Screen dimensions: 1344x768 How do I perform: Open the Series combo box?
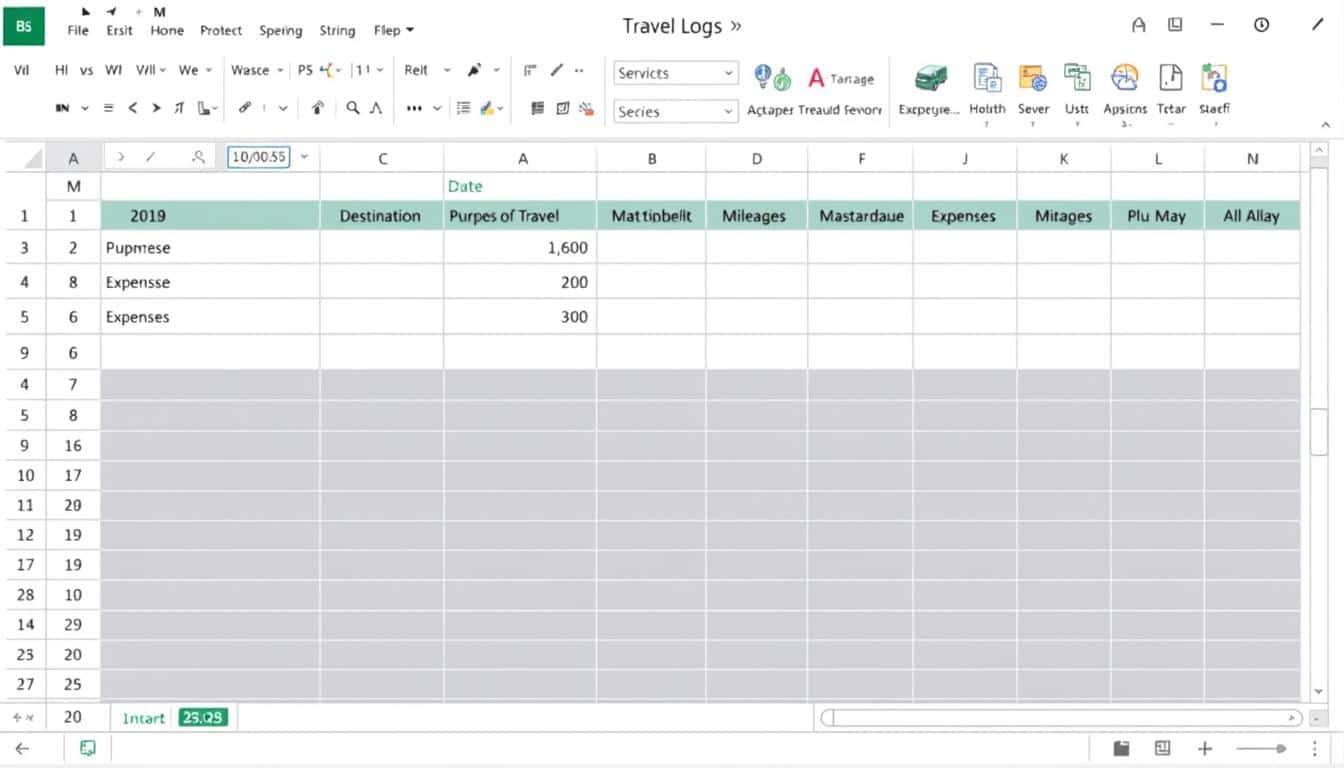(x=675, y=111)
